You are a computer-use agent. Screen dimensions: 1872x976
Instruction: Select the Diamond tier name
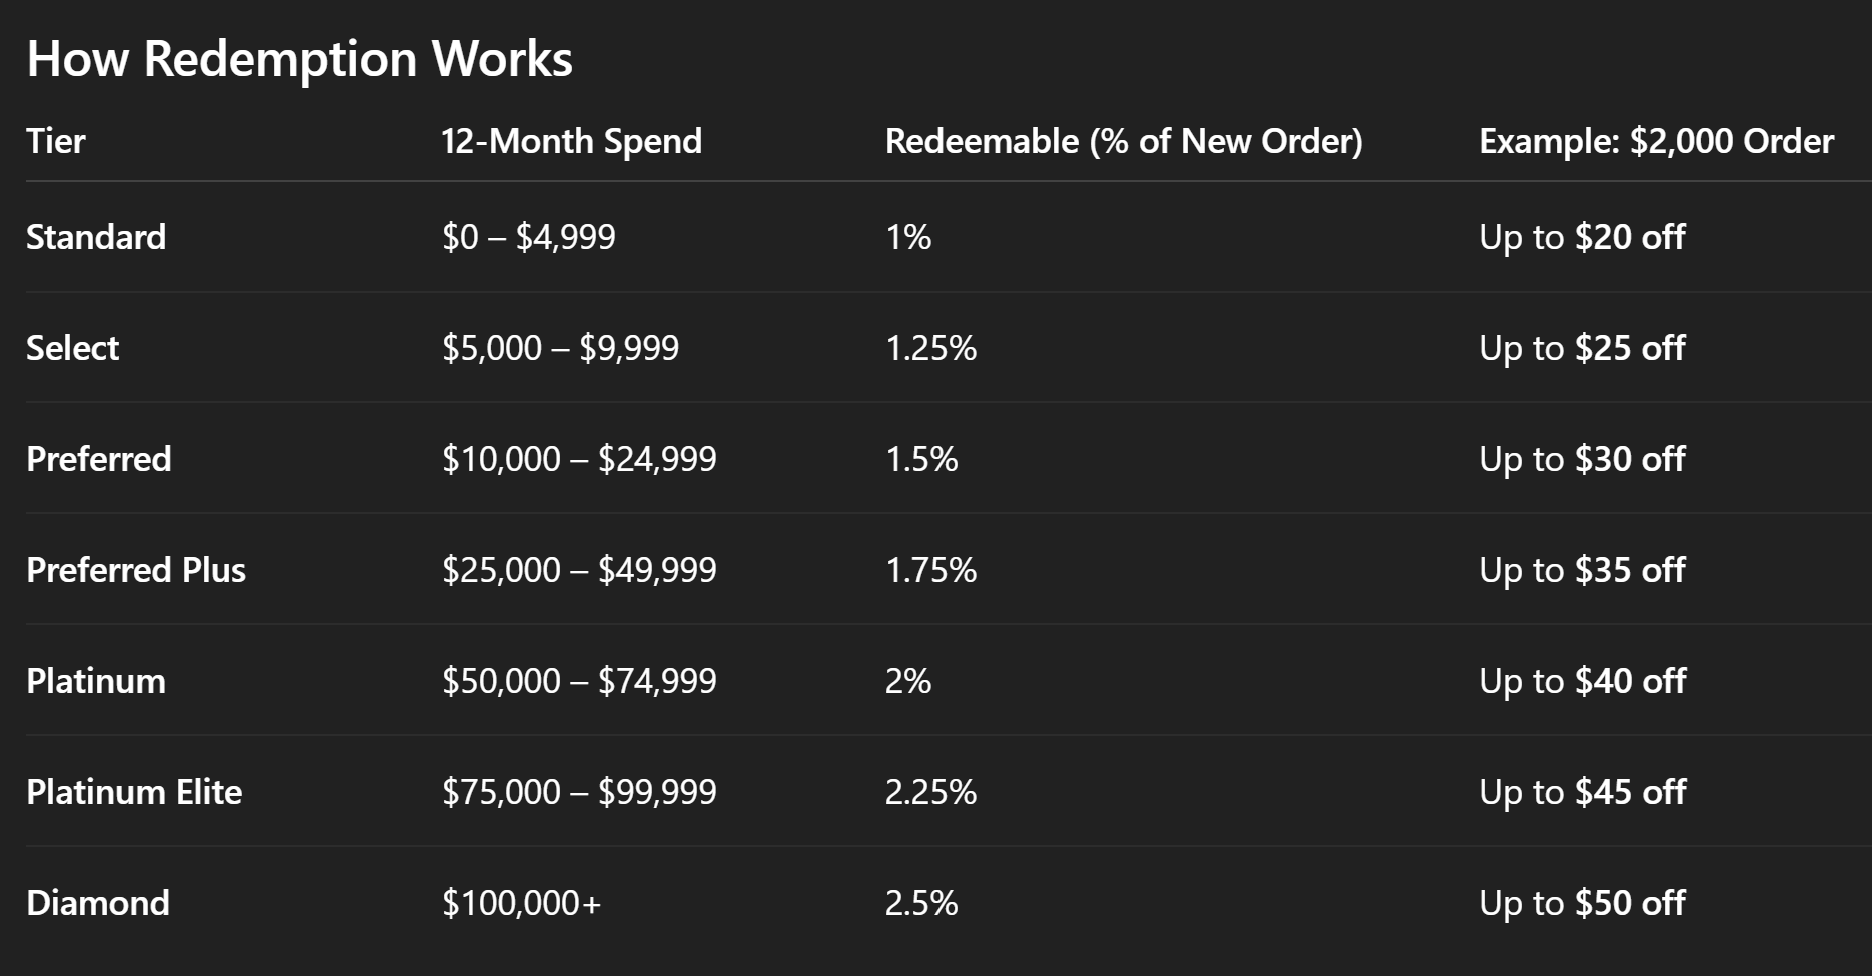pyautogui.click(x=98, y=903)
